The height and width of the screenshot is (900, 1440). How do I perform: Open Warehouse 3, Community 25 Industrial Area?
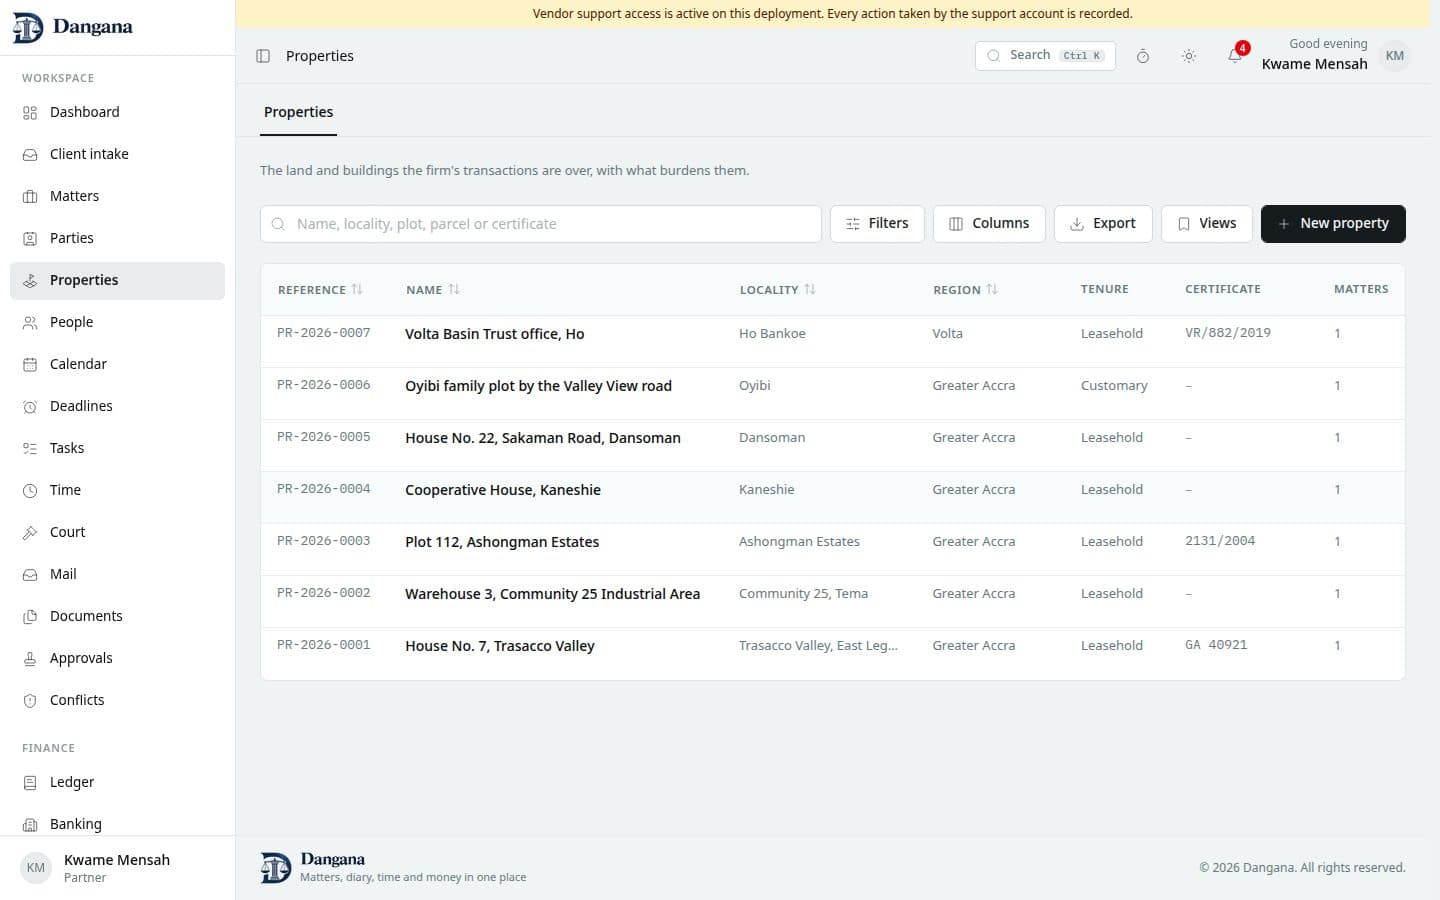(x=552, y=594)
